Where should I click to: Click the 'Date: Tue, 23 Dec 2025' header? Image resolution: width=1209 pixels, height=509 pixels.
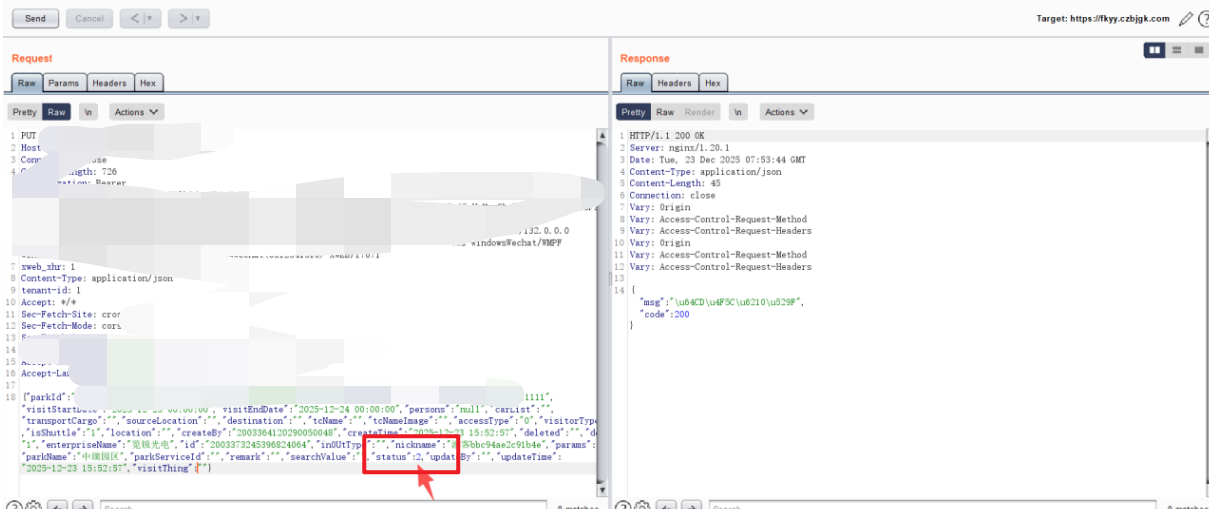pos(717,160)
